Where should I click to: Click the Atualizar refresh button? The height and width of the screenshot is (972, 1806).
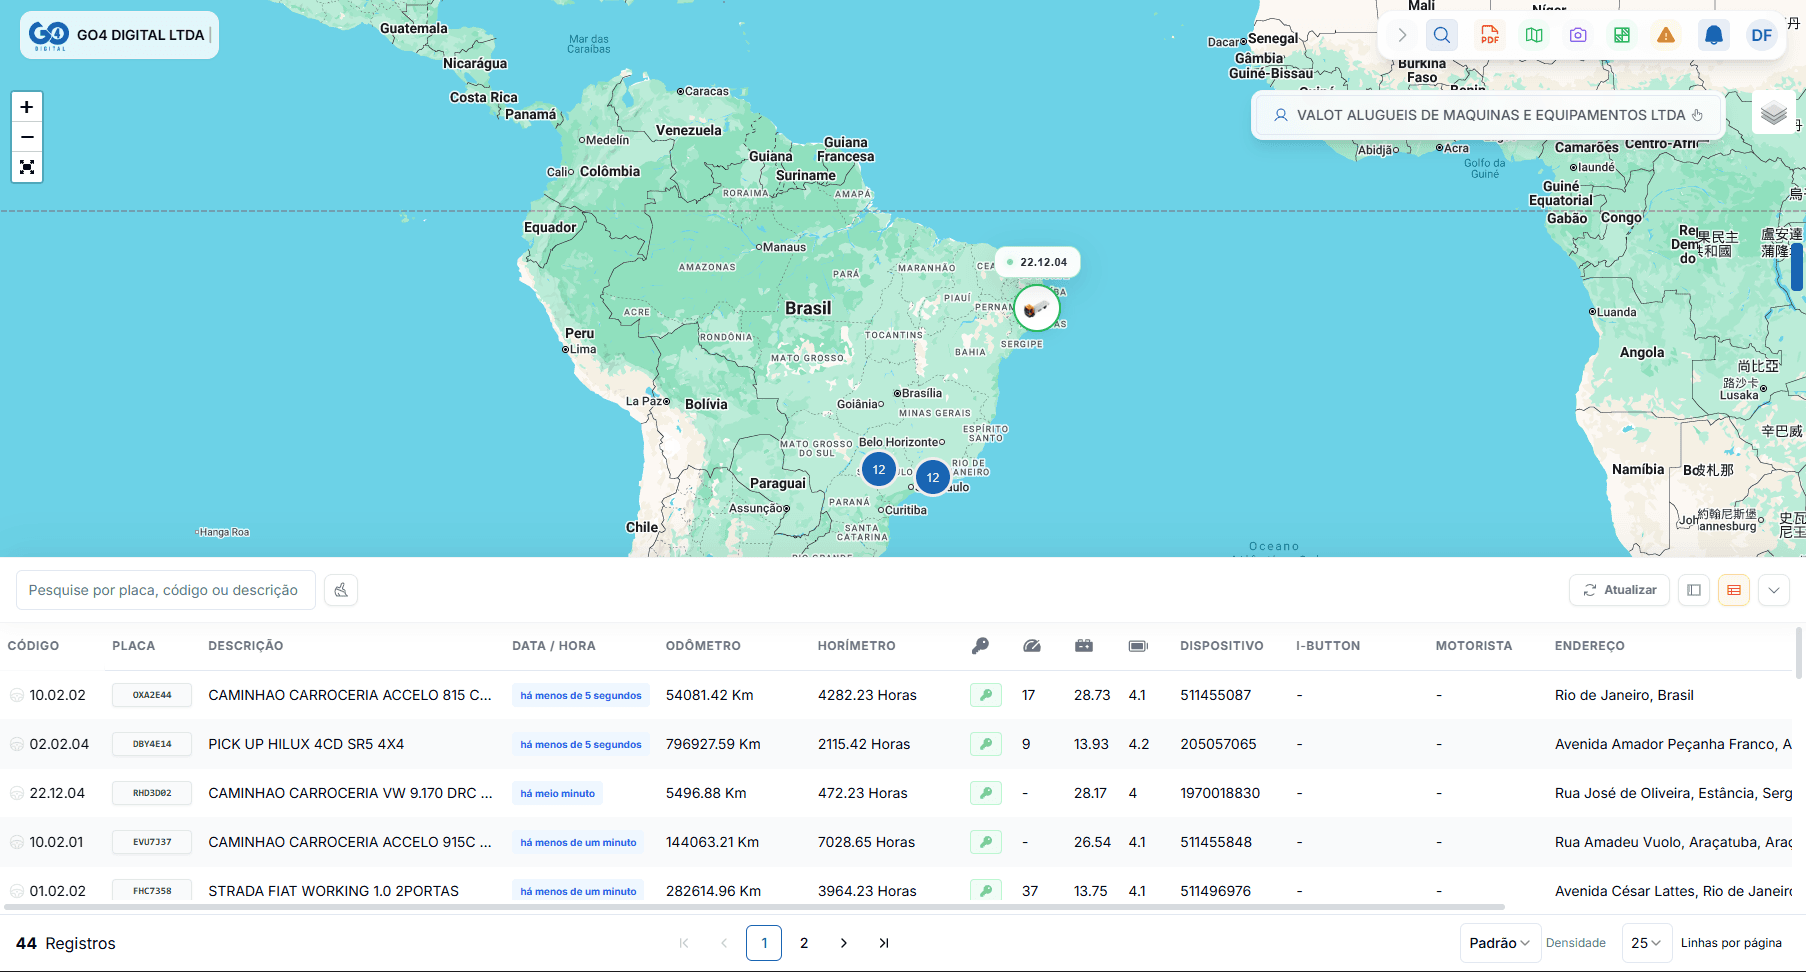pos(1620,590)
